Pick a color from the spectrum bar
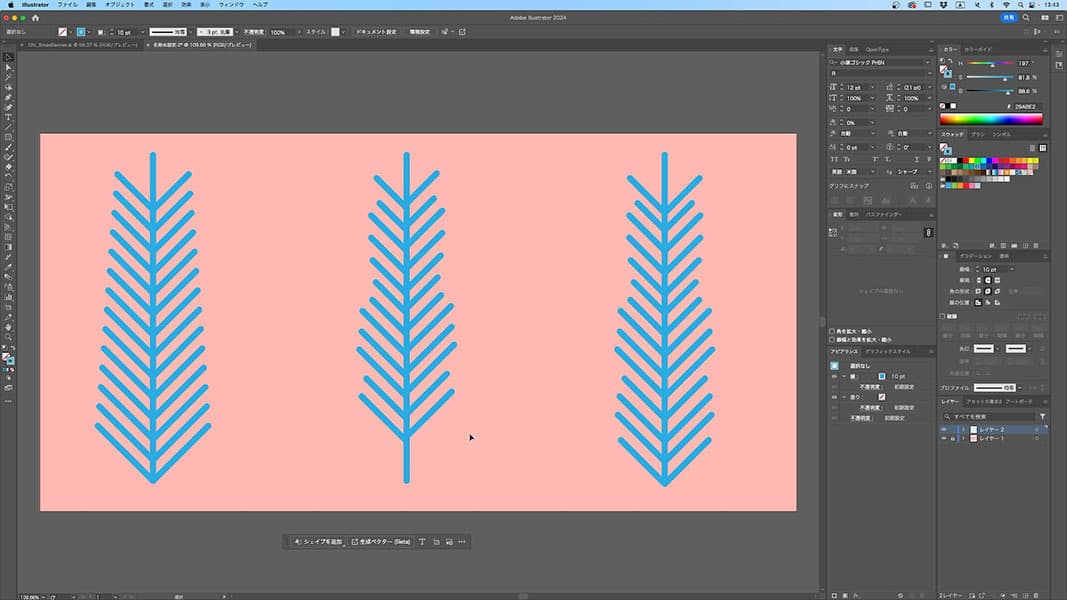The width and height of the screenshot is (1067, 600). click(991, 119)
